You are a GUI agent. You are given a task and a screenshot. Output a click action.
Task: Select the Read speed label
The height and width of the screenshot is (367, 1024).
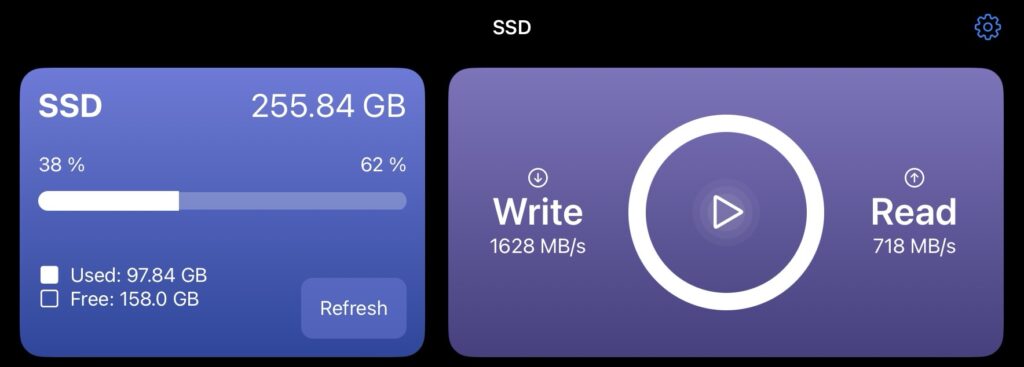(x=914, y=212)
